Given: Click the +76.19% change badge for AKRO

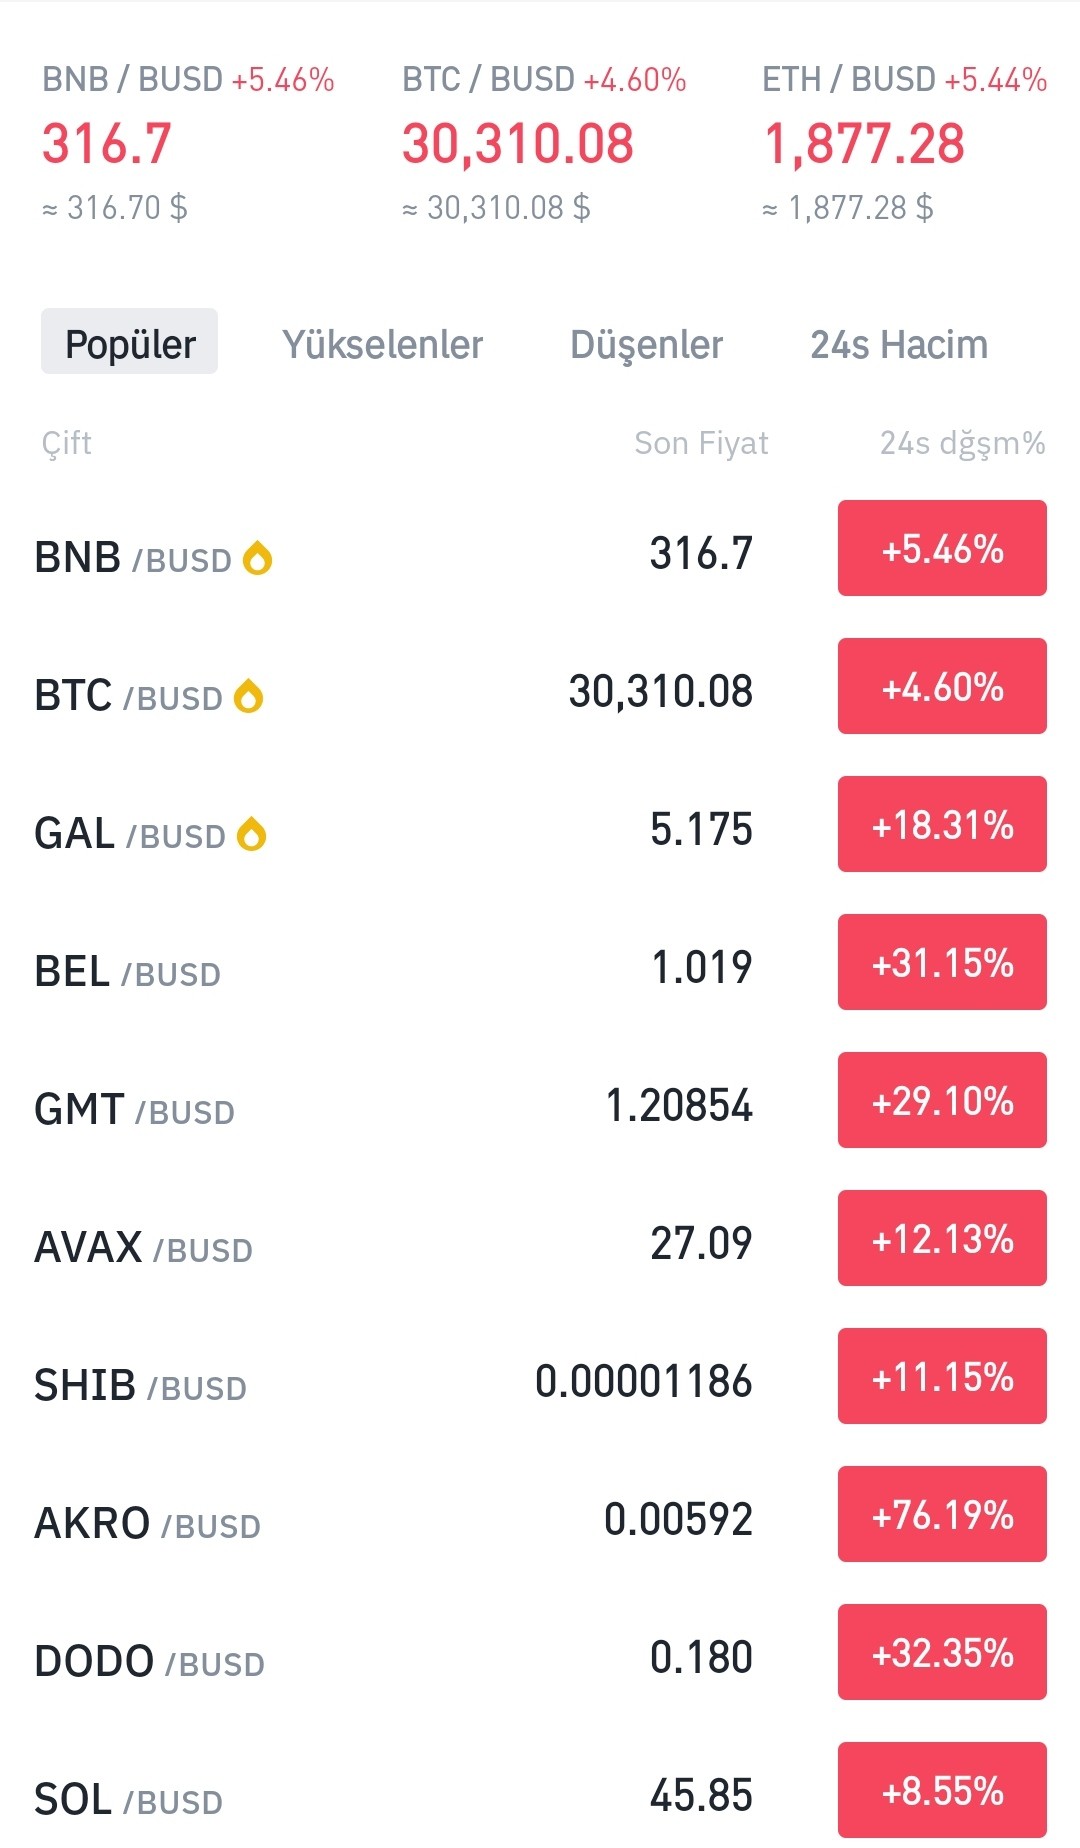Looking at the screenshot, I should (942, 1514).
